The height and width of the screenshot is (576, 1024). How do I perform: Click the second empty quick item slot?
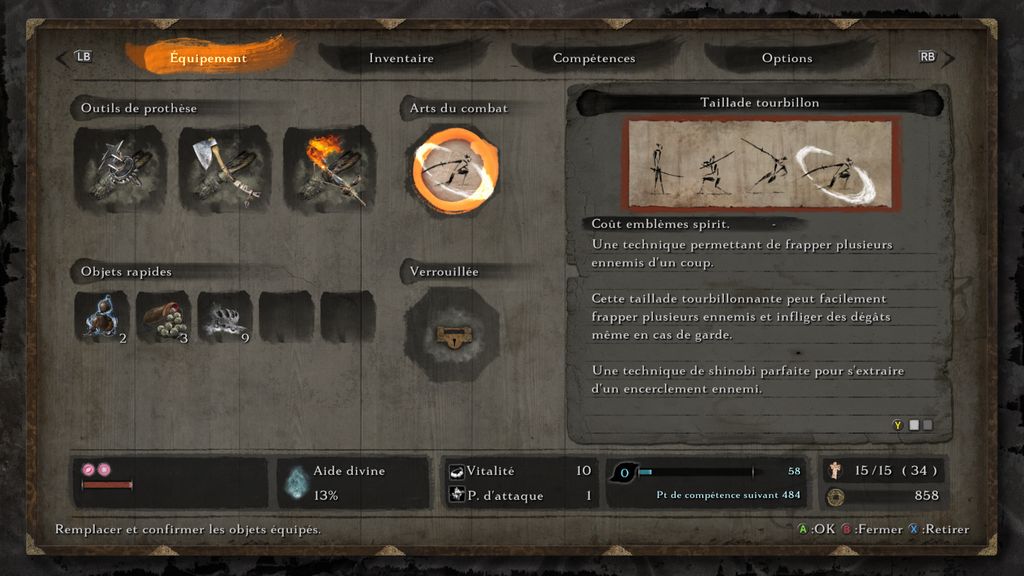point(347,317)
